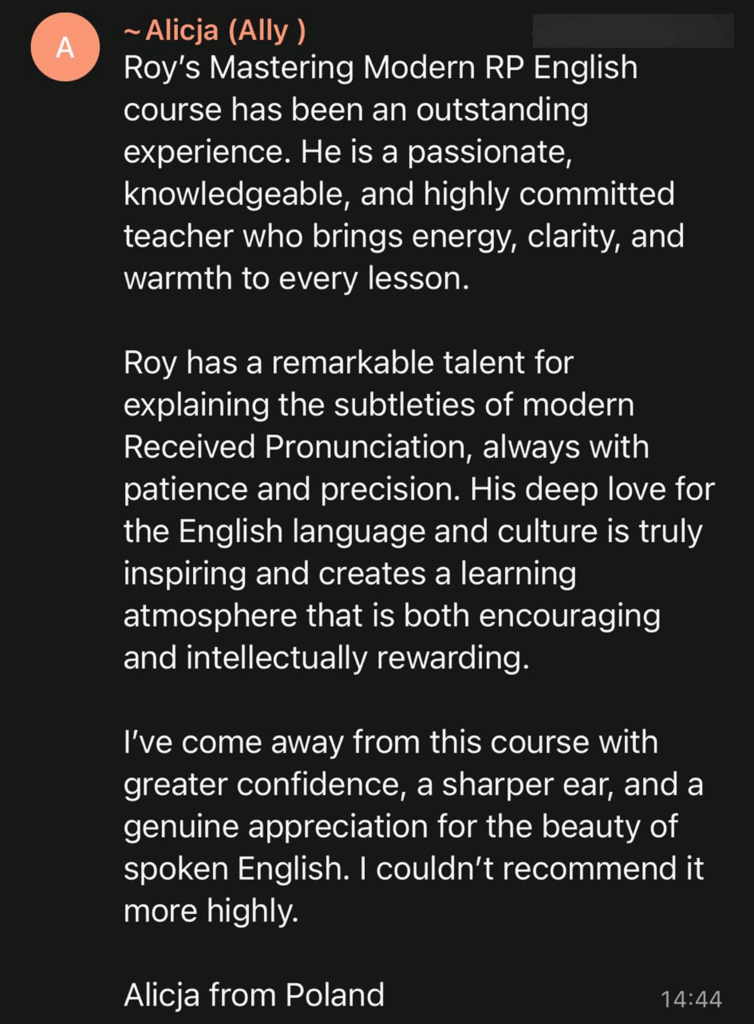Click the line starting "Roy has a remarkable talent"

point(348,362)
